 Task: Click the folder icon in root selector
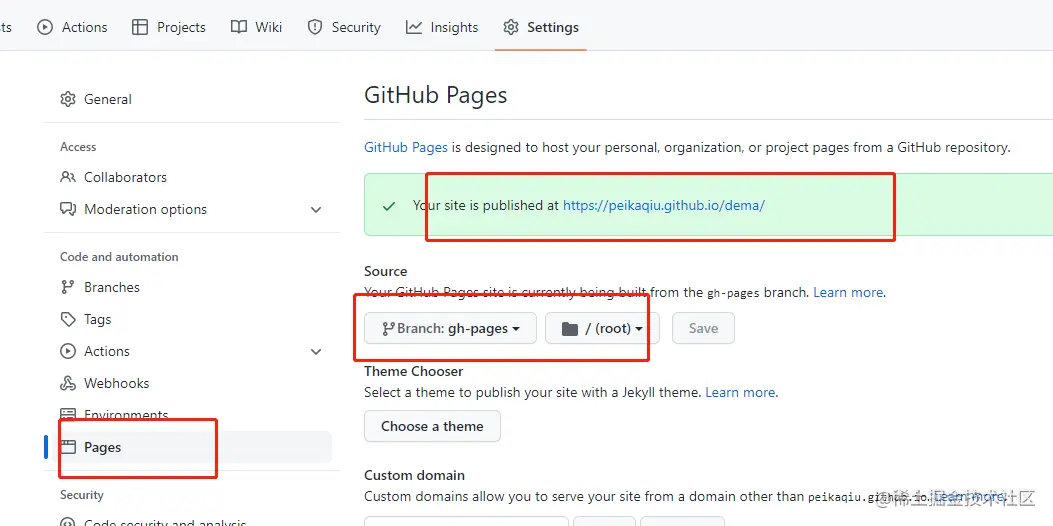click(x=569, y=328)
